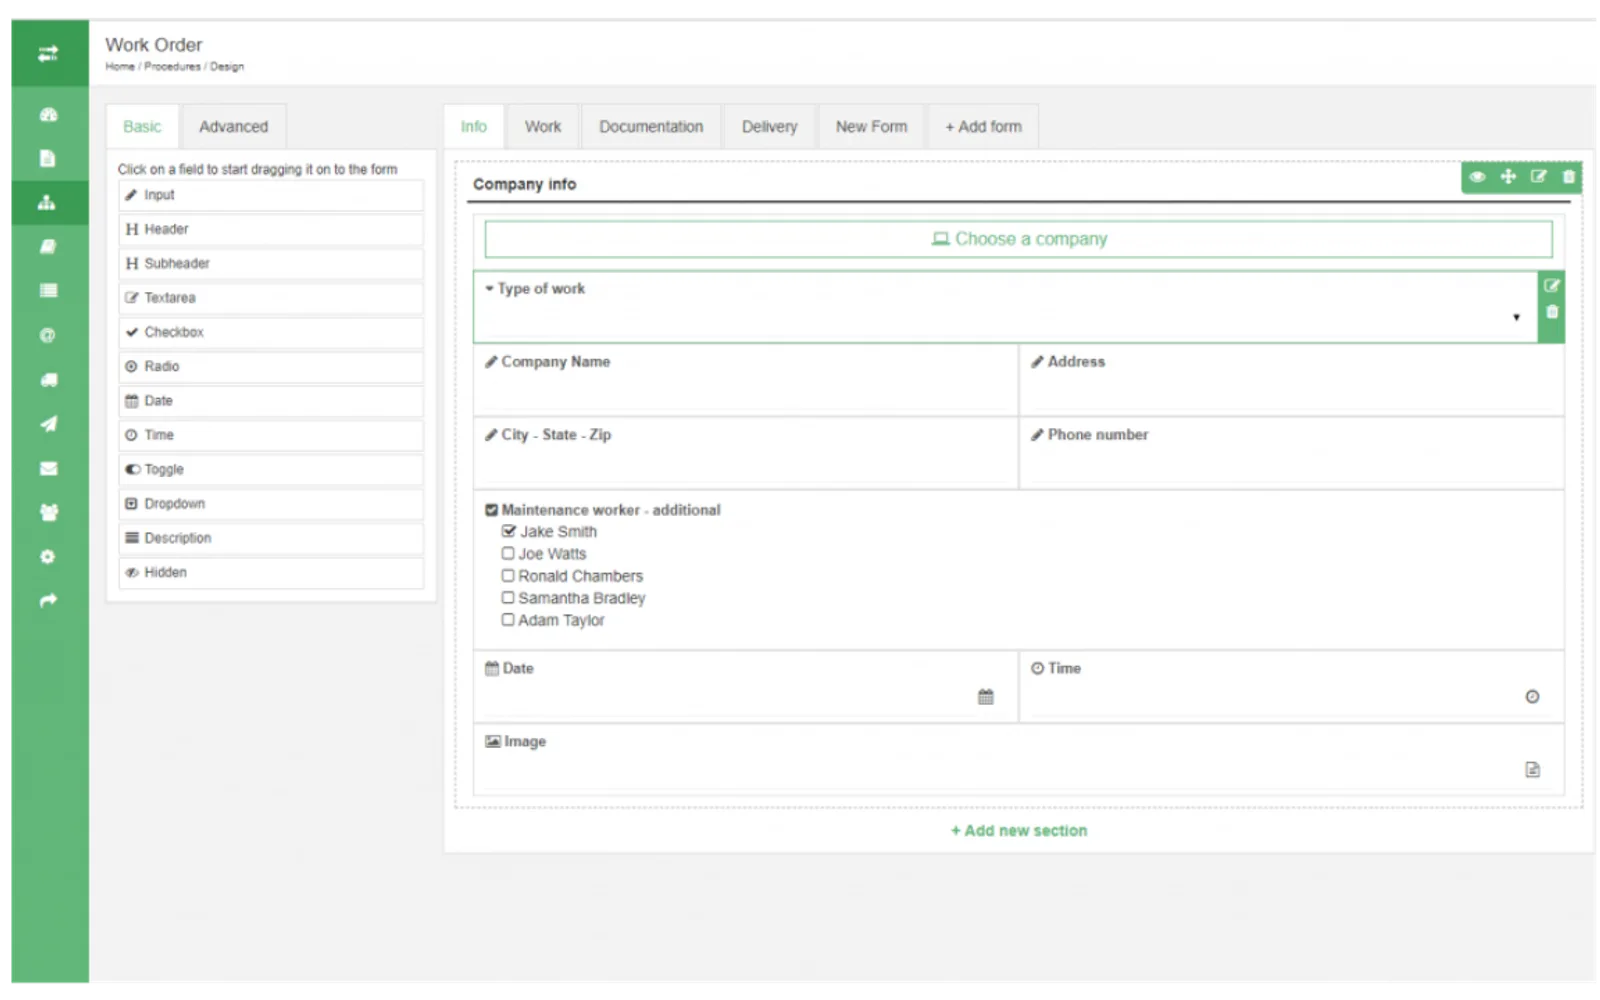Open the Delivery form tab
Image resolution: width=1600 pixels, height=1000 pixels.
[x=770, y=127]
